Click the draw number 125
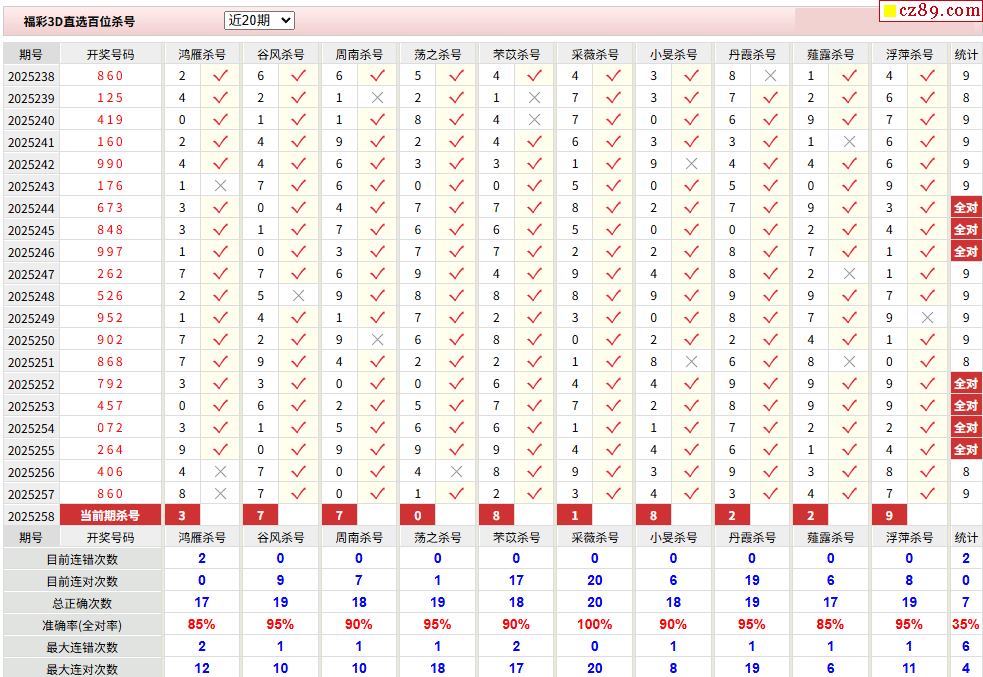This screenshot has width=983, height=677. click(110, 98)
